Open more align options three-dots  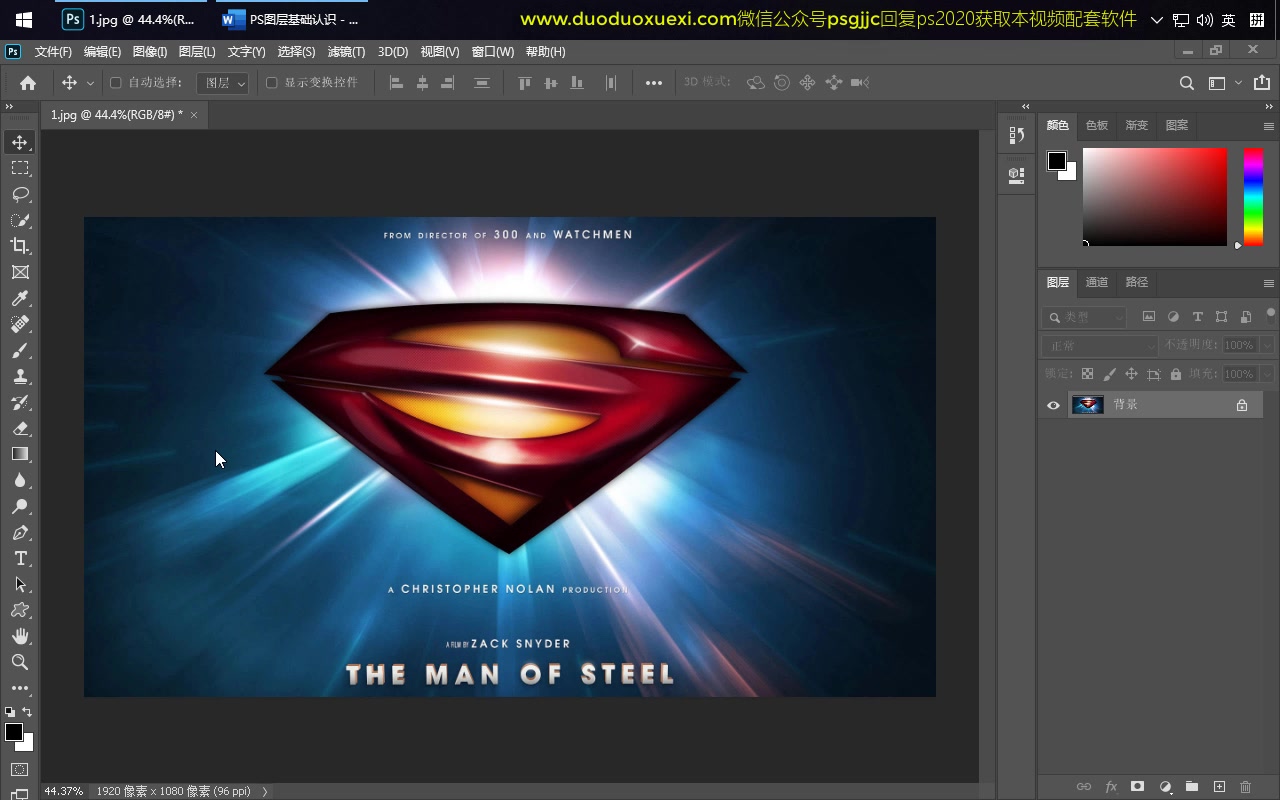(x=654, y=83)
